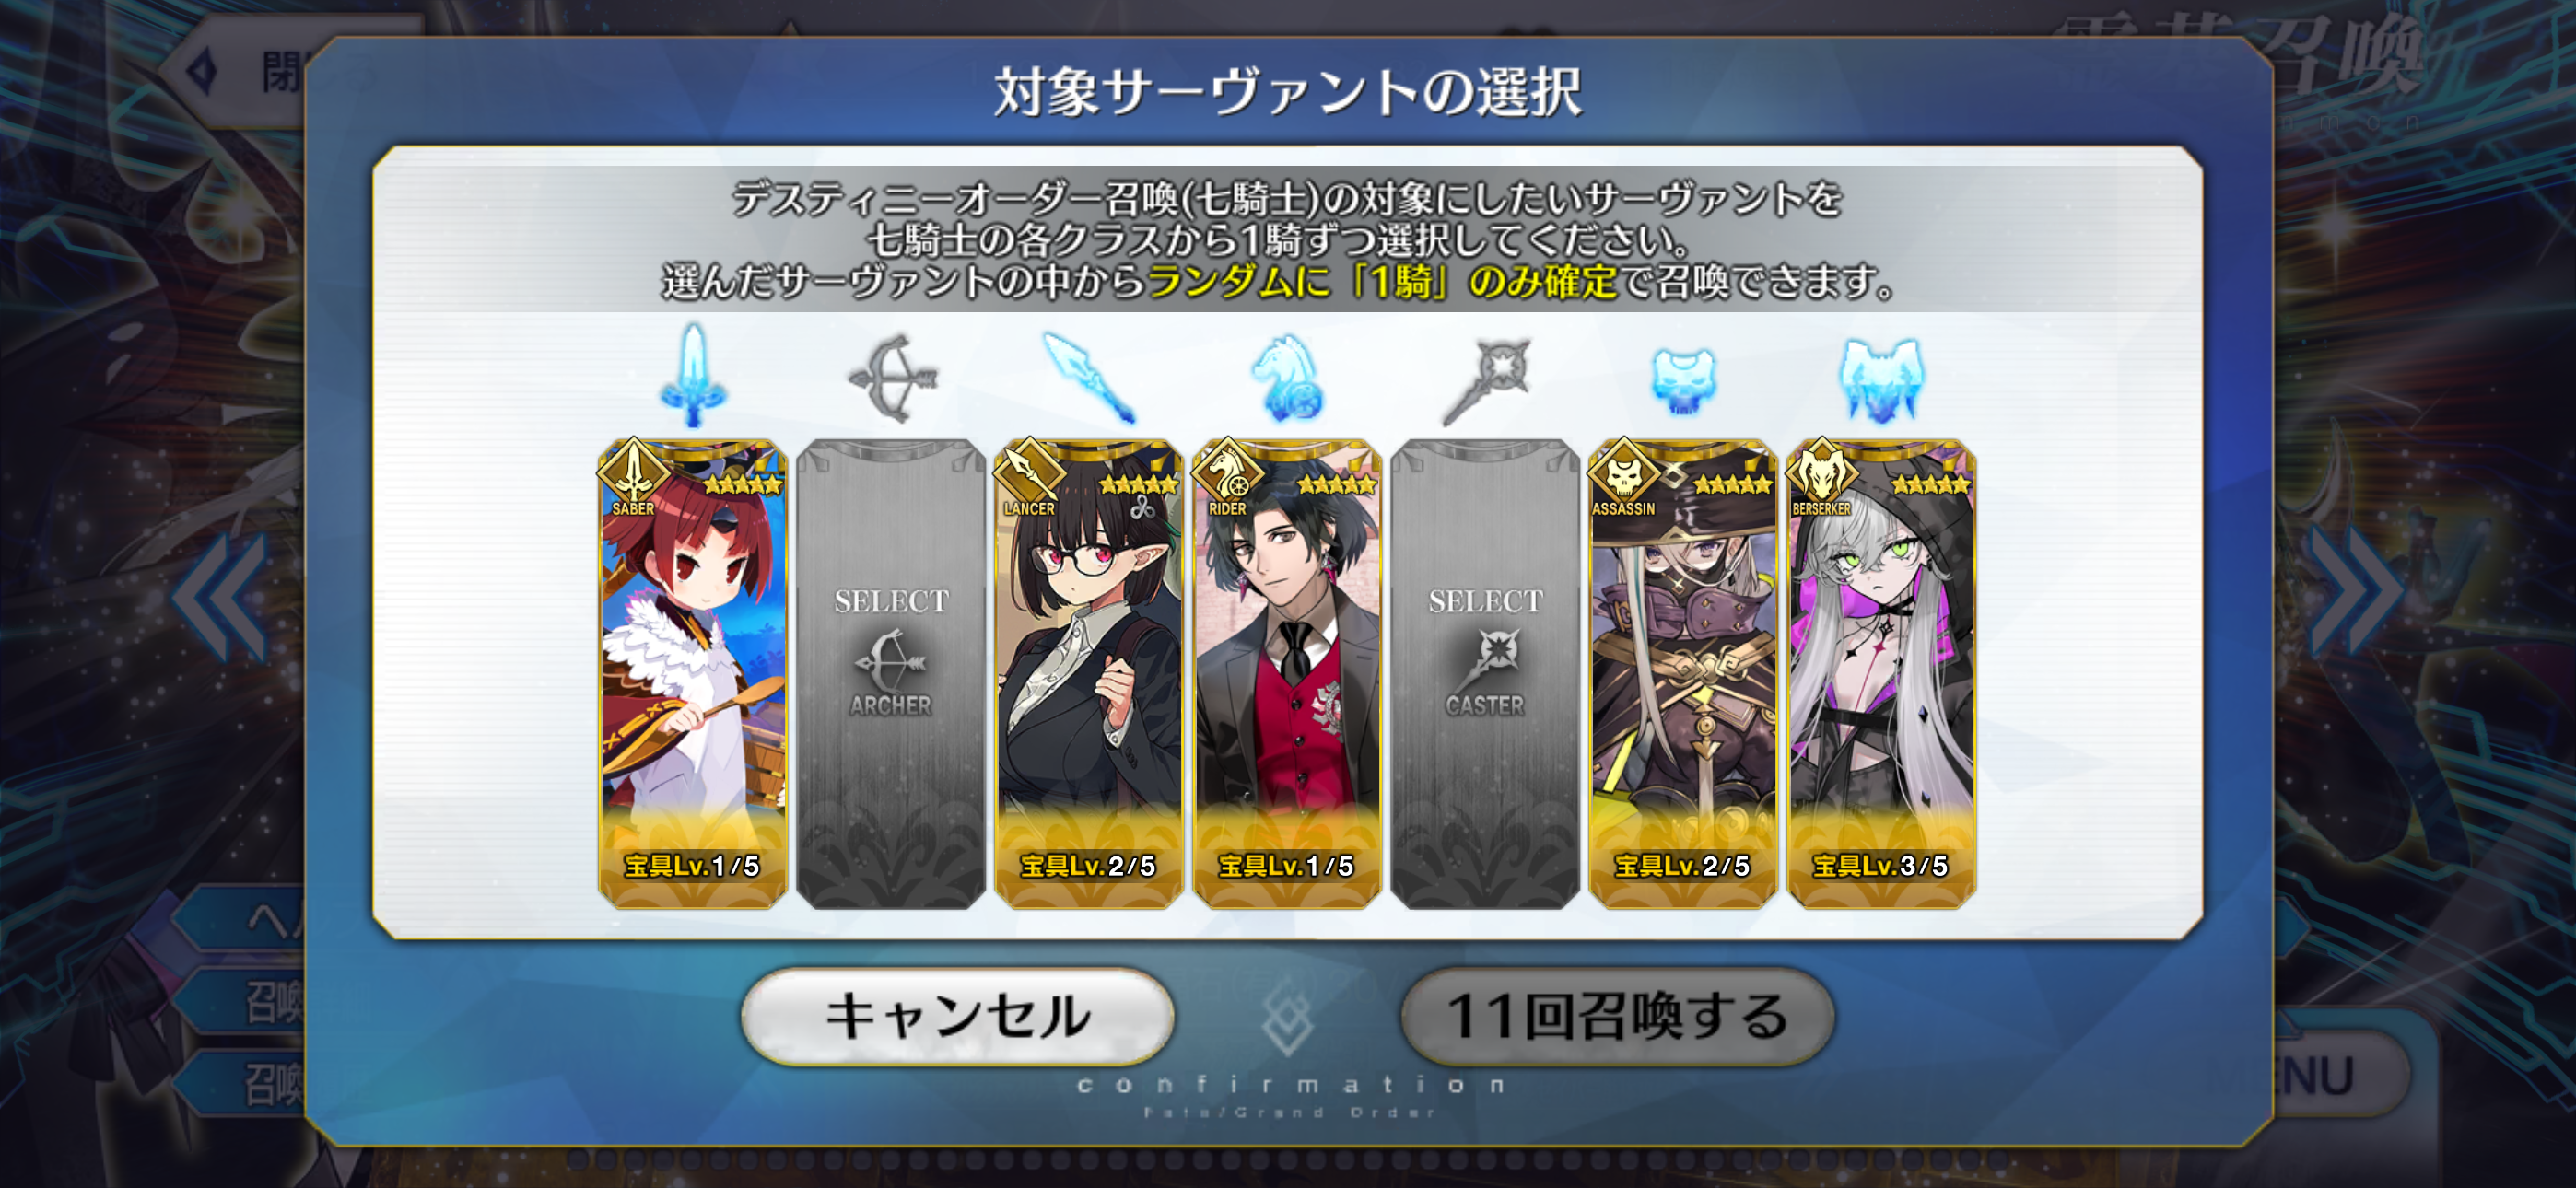Open the empty SELECT CASTER slot
This screenshot has width=2576, height=1188.
tap(1485, 674)
